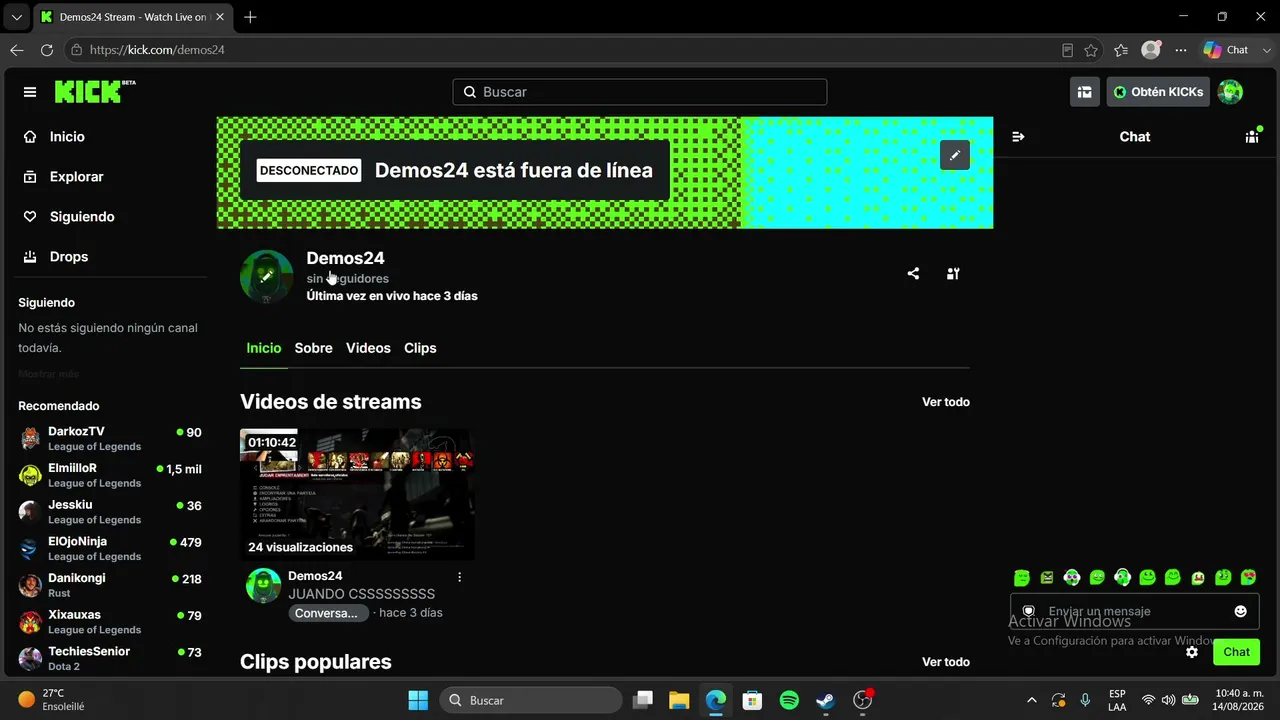Click the KICK logo

[95, 92]
